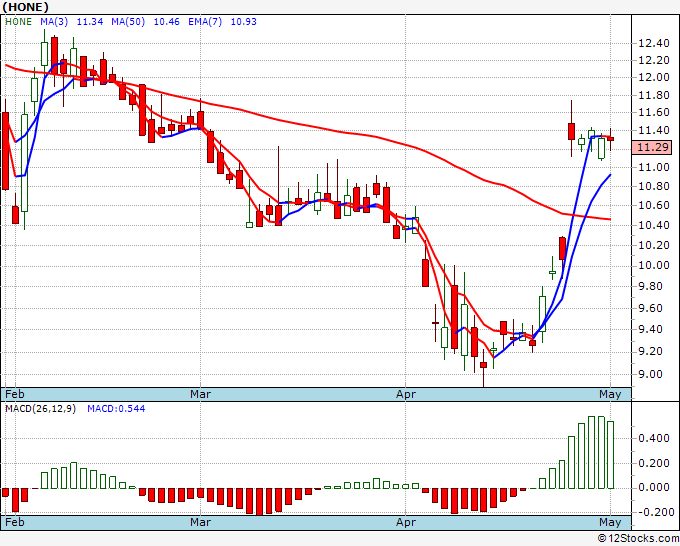Click the 10.00 price axis label

point(654,265)
